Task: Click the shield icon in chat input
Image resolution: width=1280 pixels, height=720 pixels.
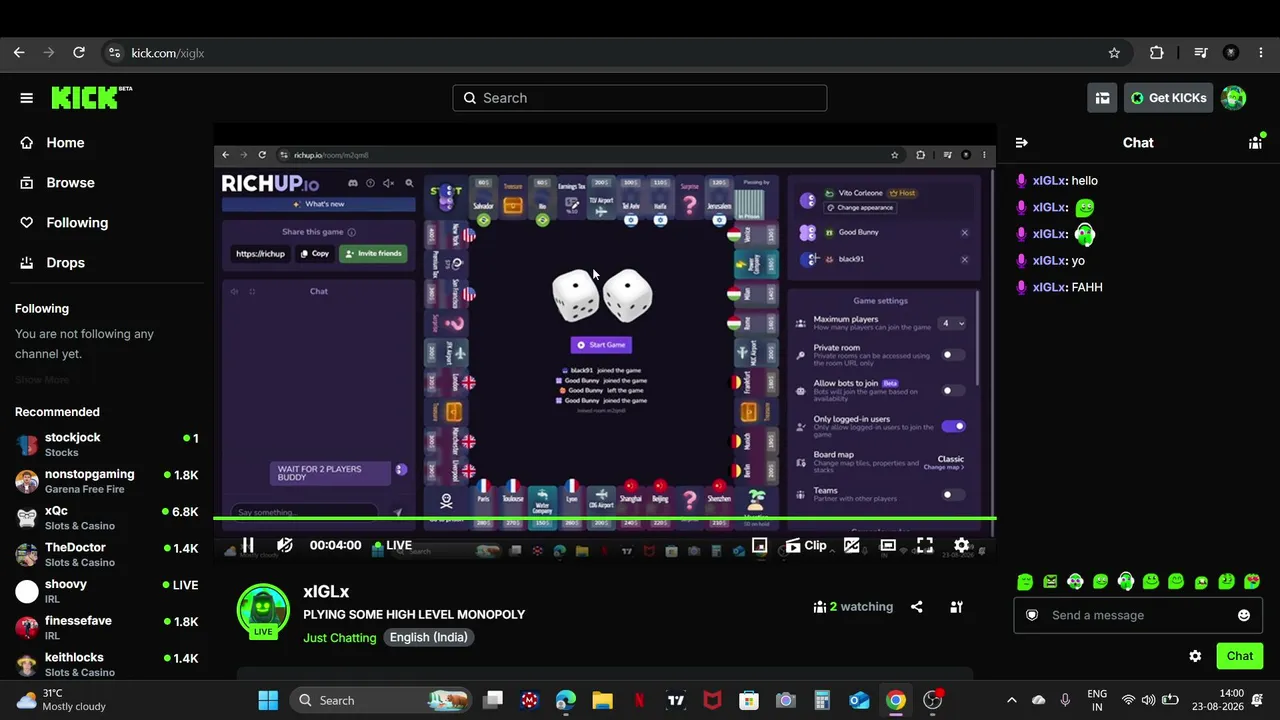Action: 1032,615
